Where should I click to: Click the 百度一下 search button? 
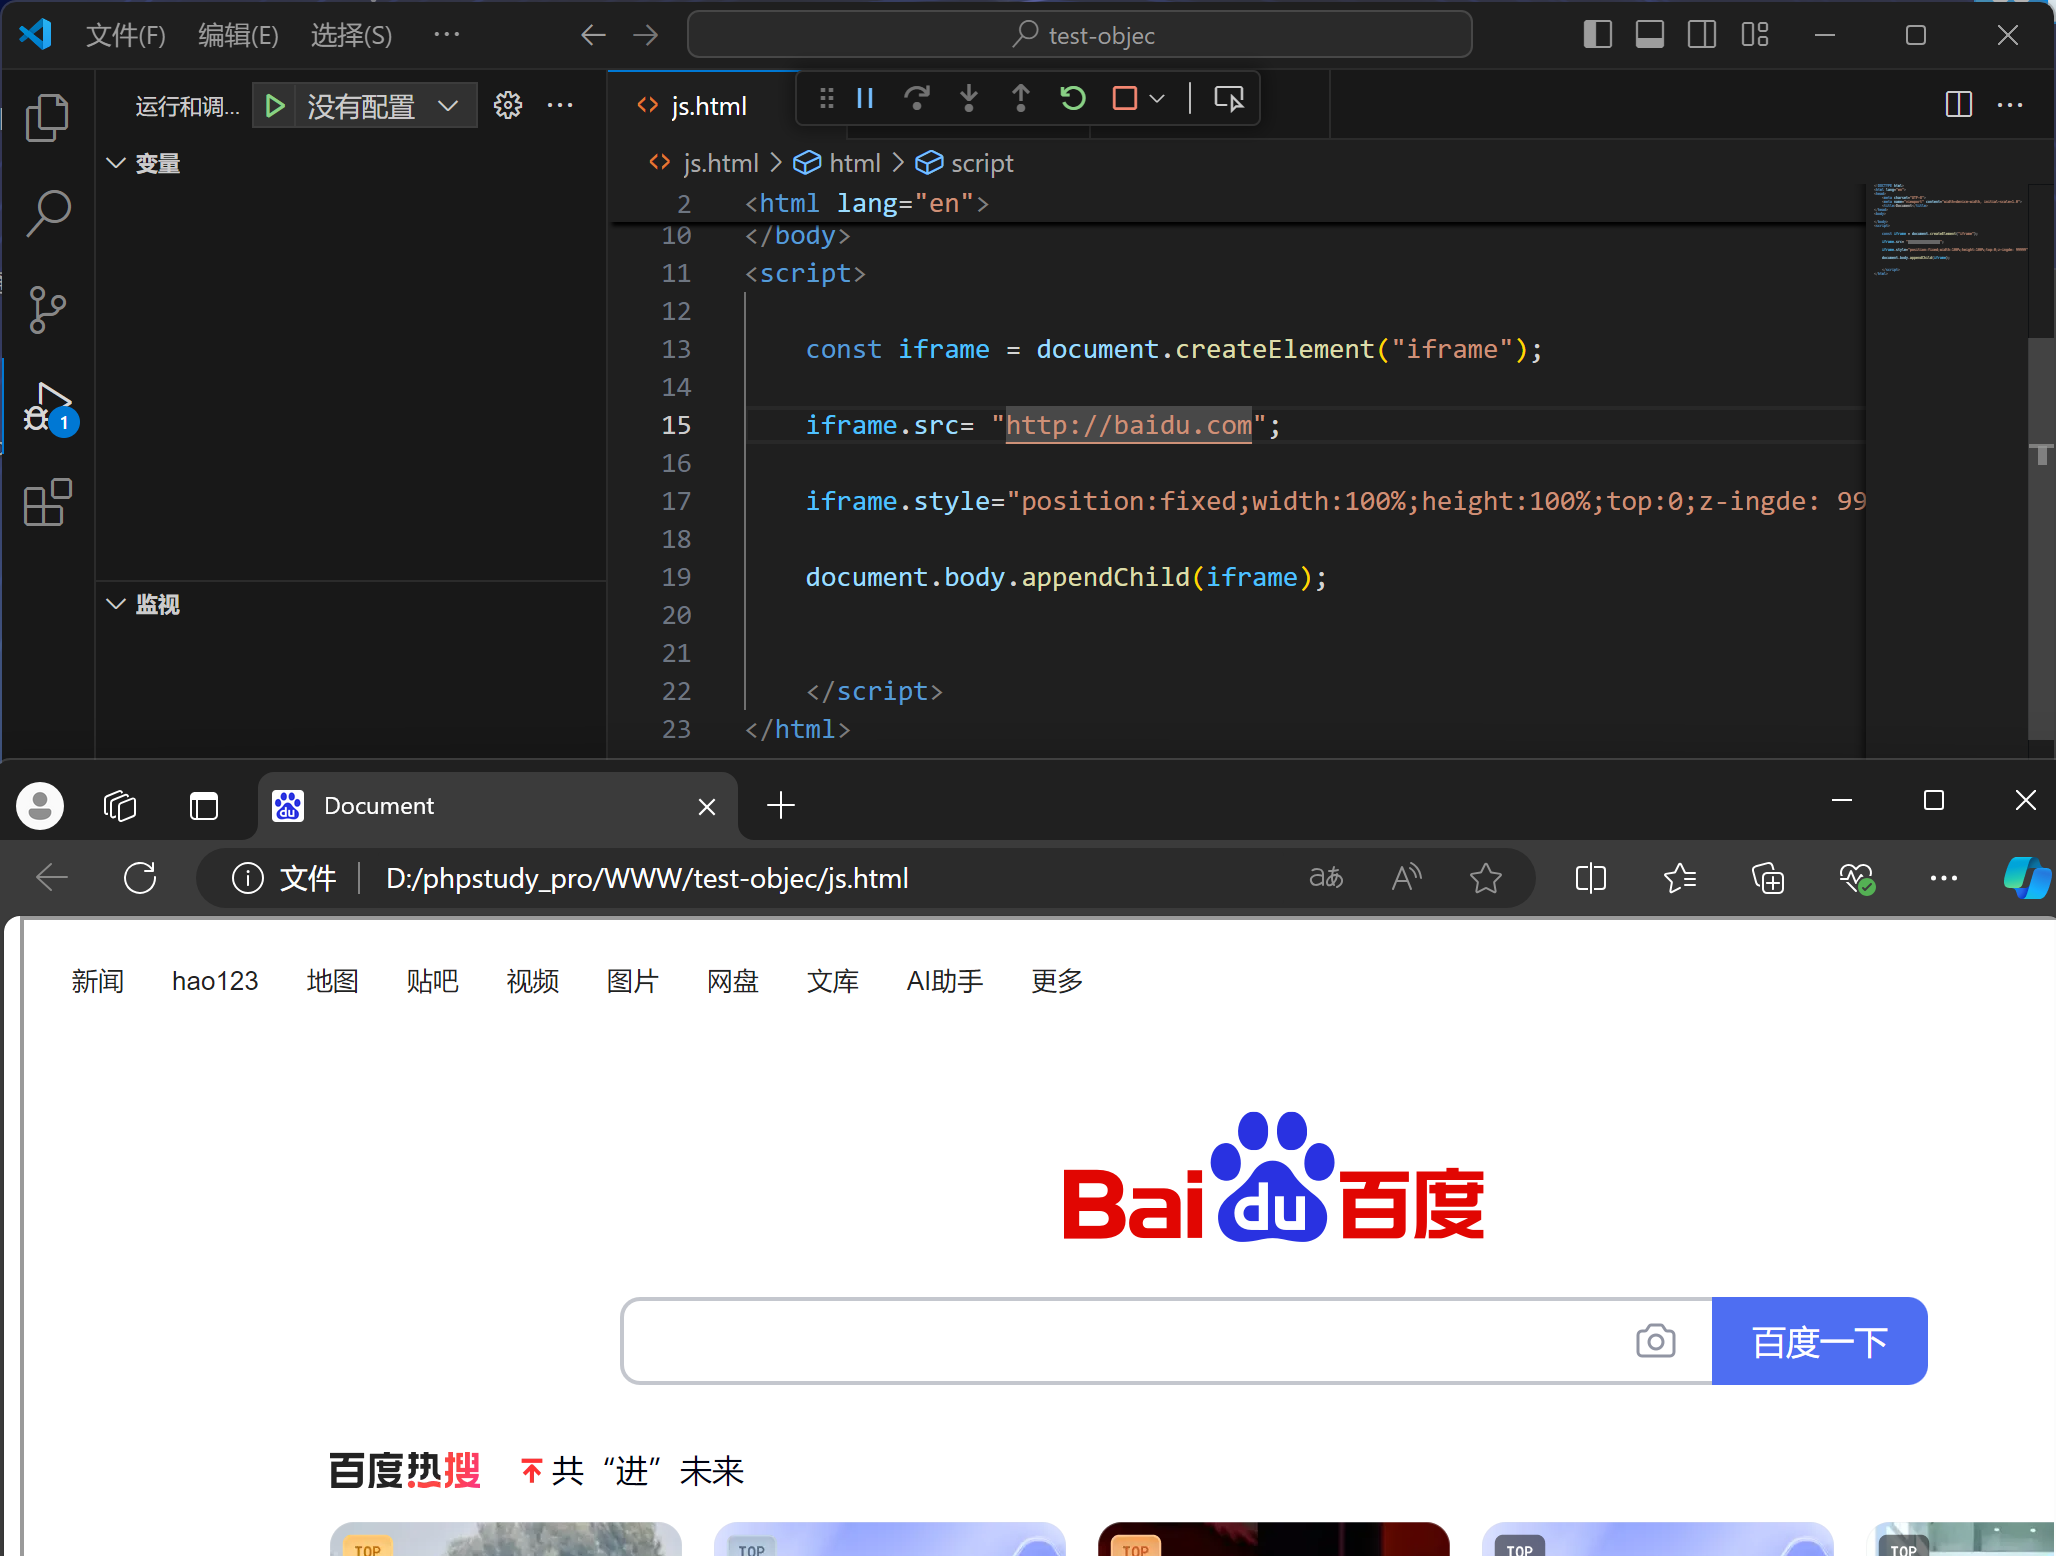tap(1819, 1341)
